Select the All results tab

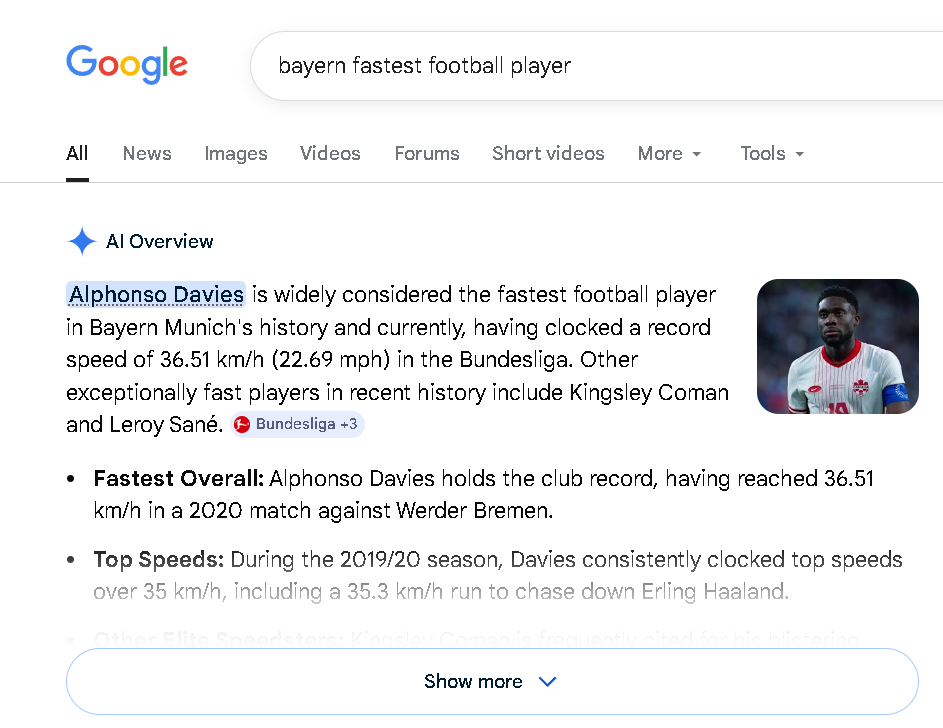click(x=77, y=154)
